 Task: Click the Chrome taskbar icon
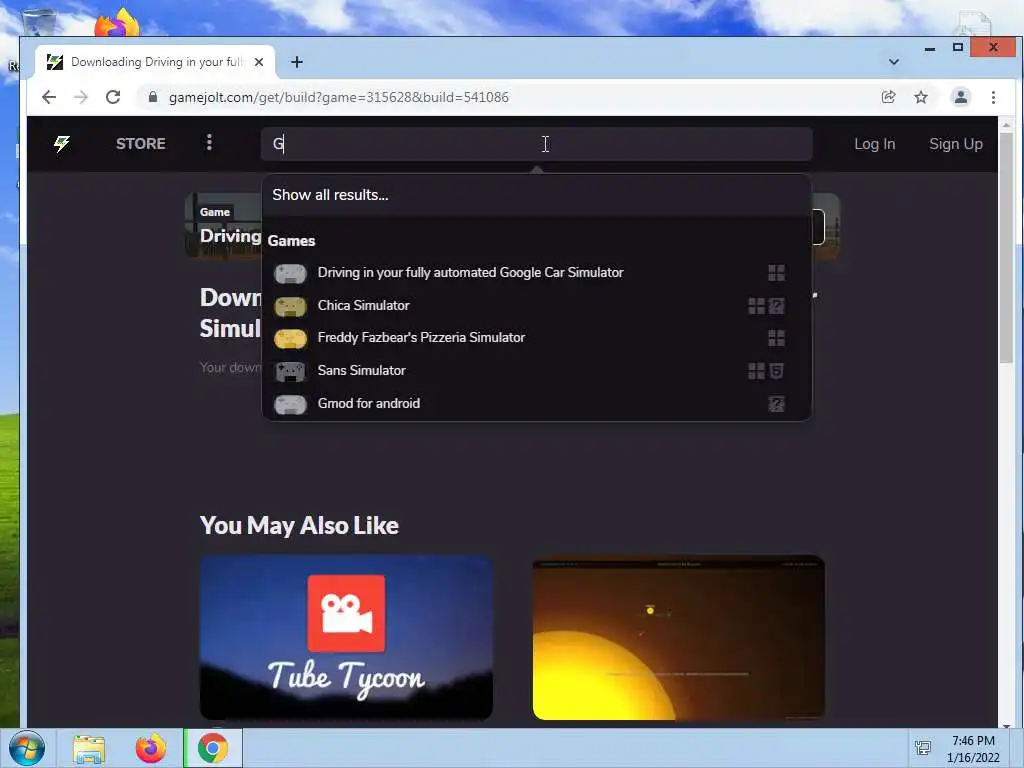tap(213, 748)
